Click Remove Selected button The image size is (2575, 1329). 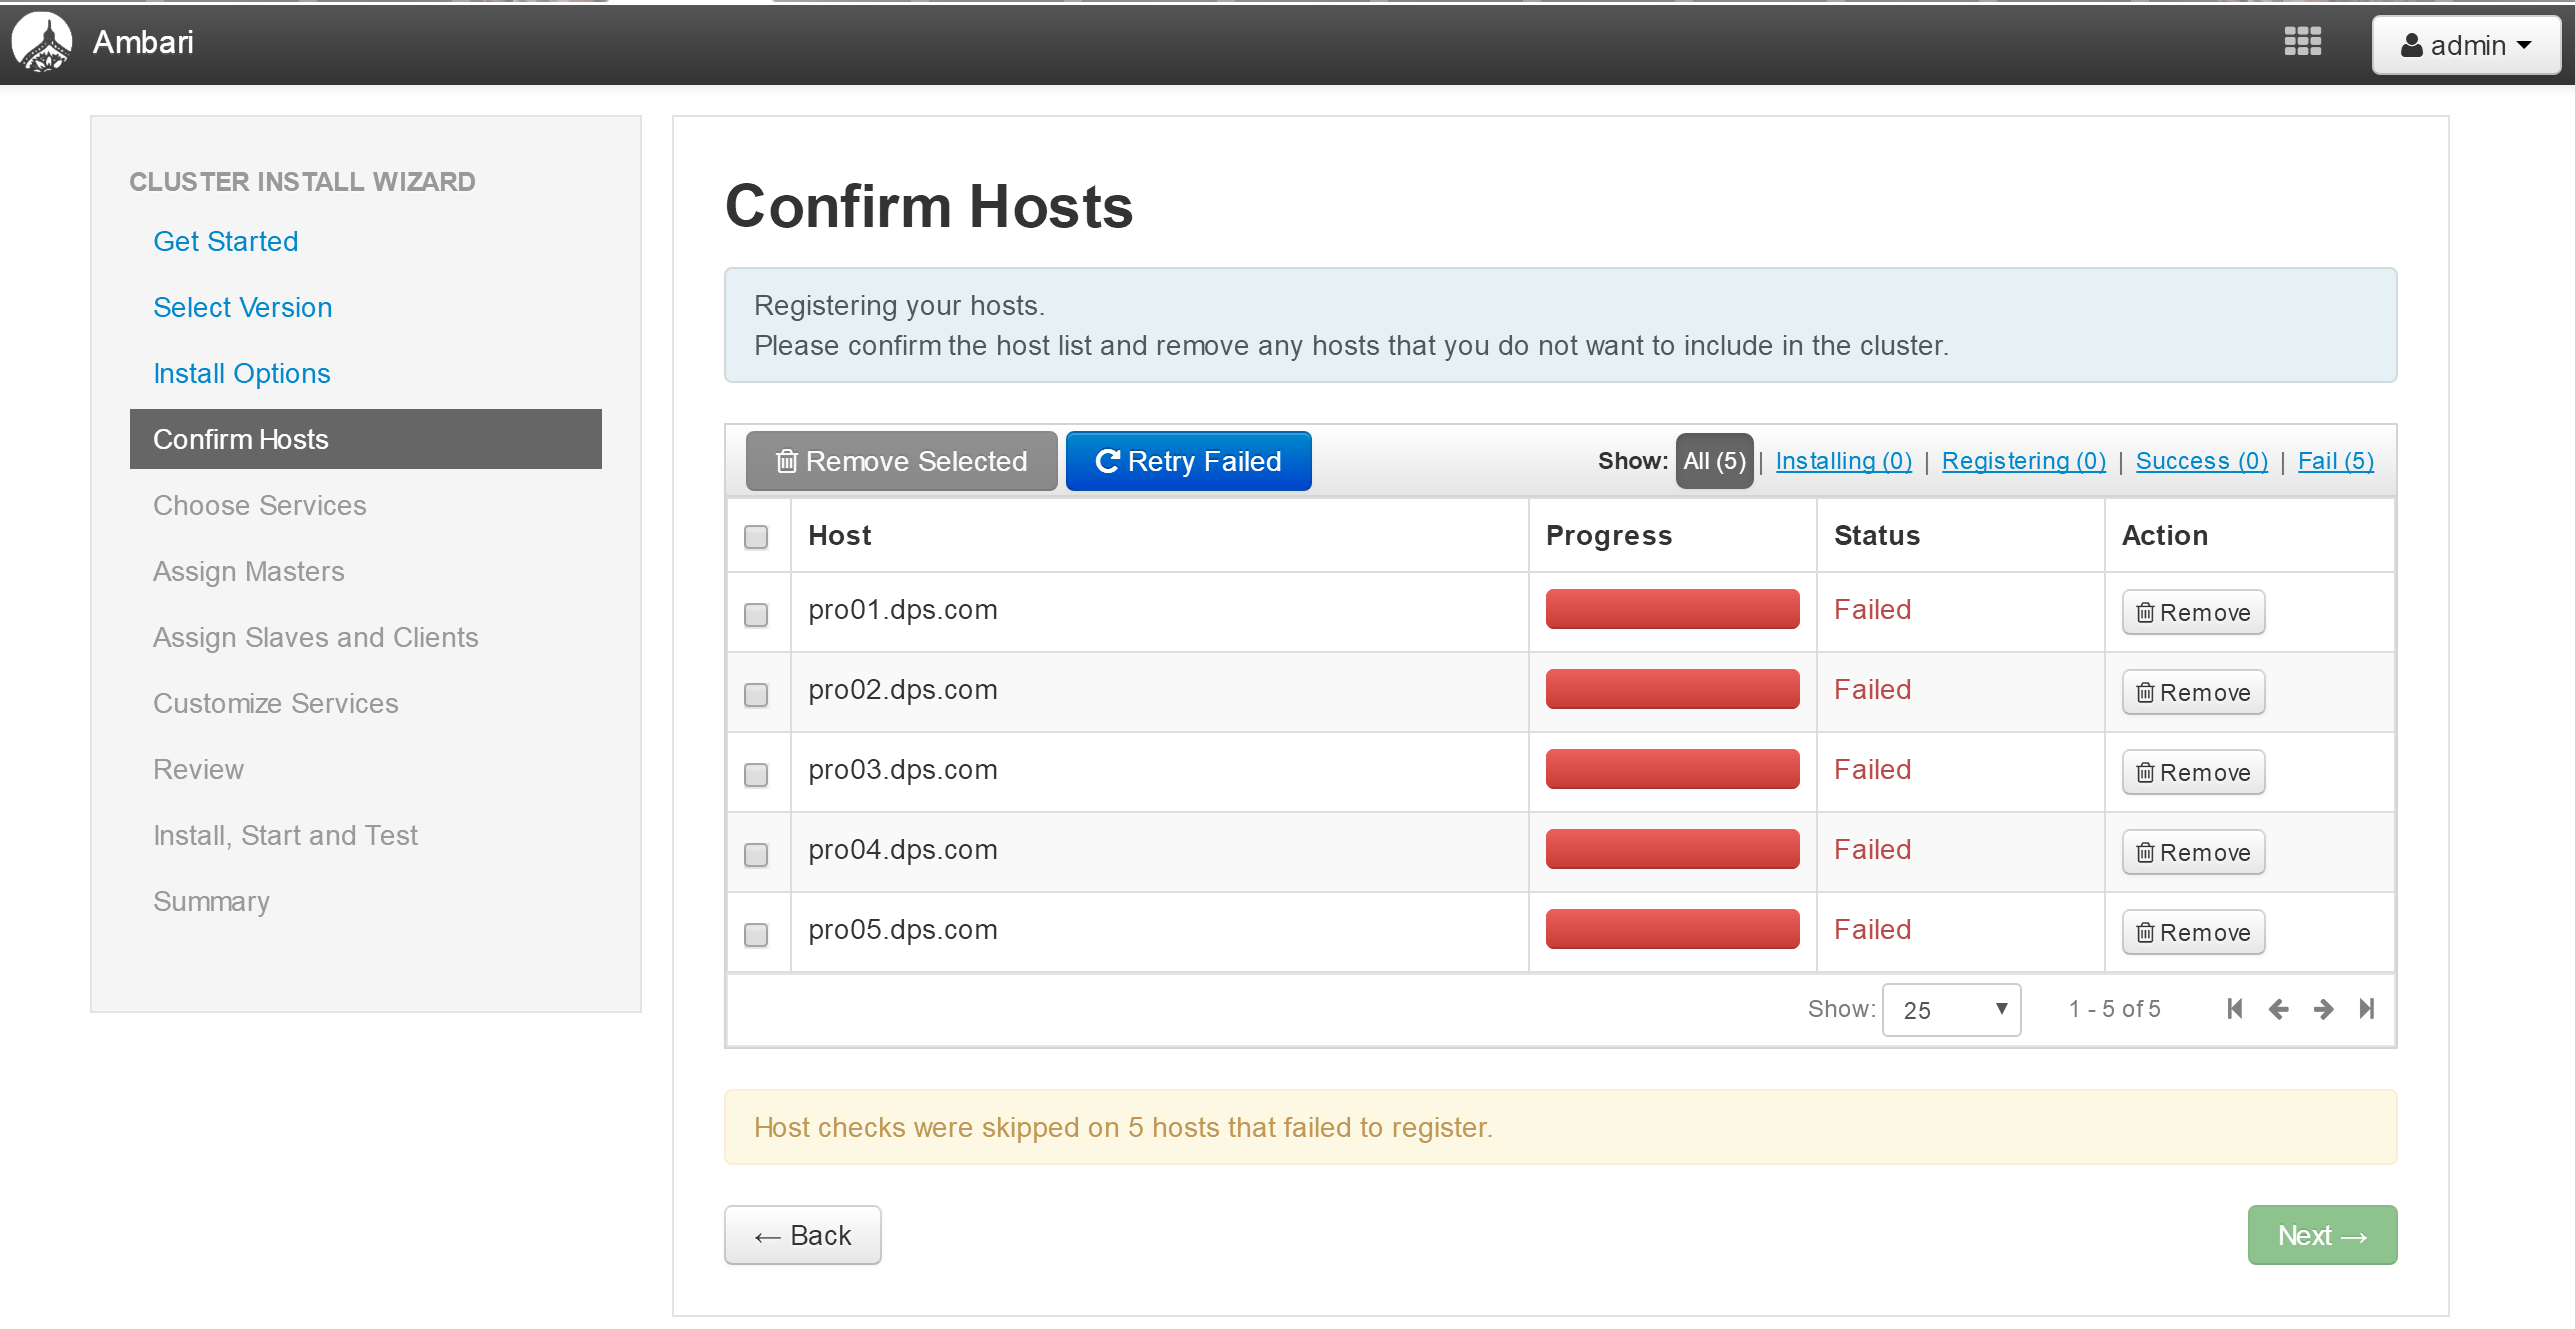tap(901, 461)
